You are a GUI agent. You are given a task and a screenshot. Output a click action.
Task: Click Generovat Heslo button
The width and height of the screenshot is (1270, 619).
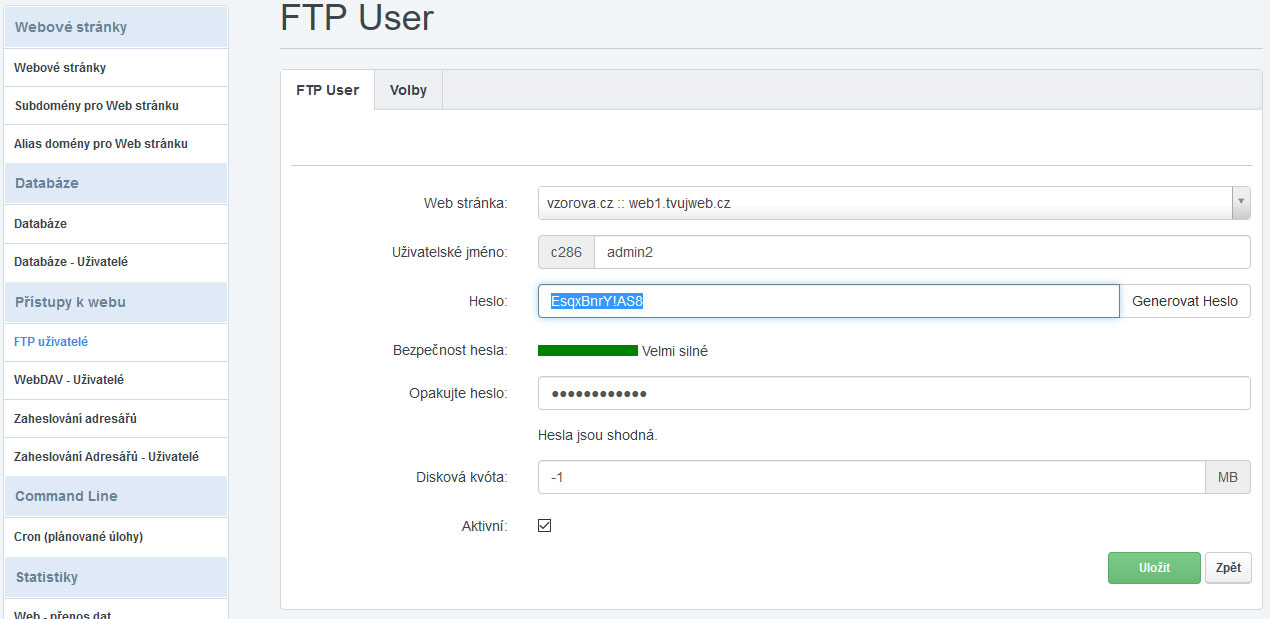[x=1184, y=301]
